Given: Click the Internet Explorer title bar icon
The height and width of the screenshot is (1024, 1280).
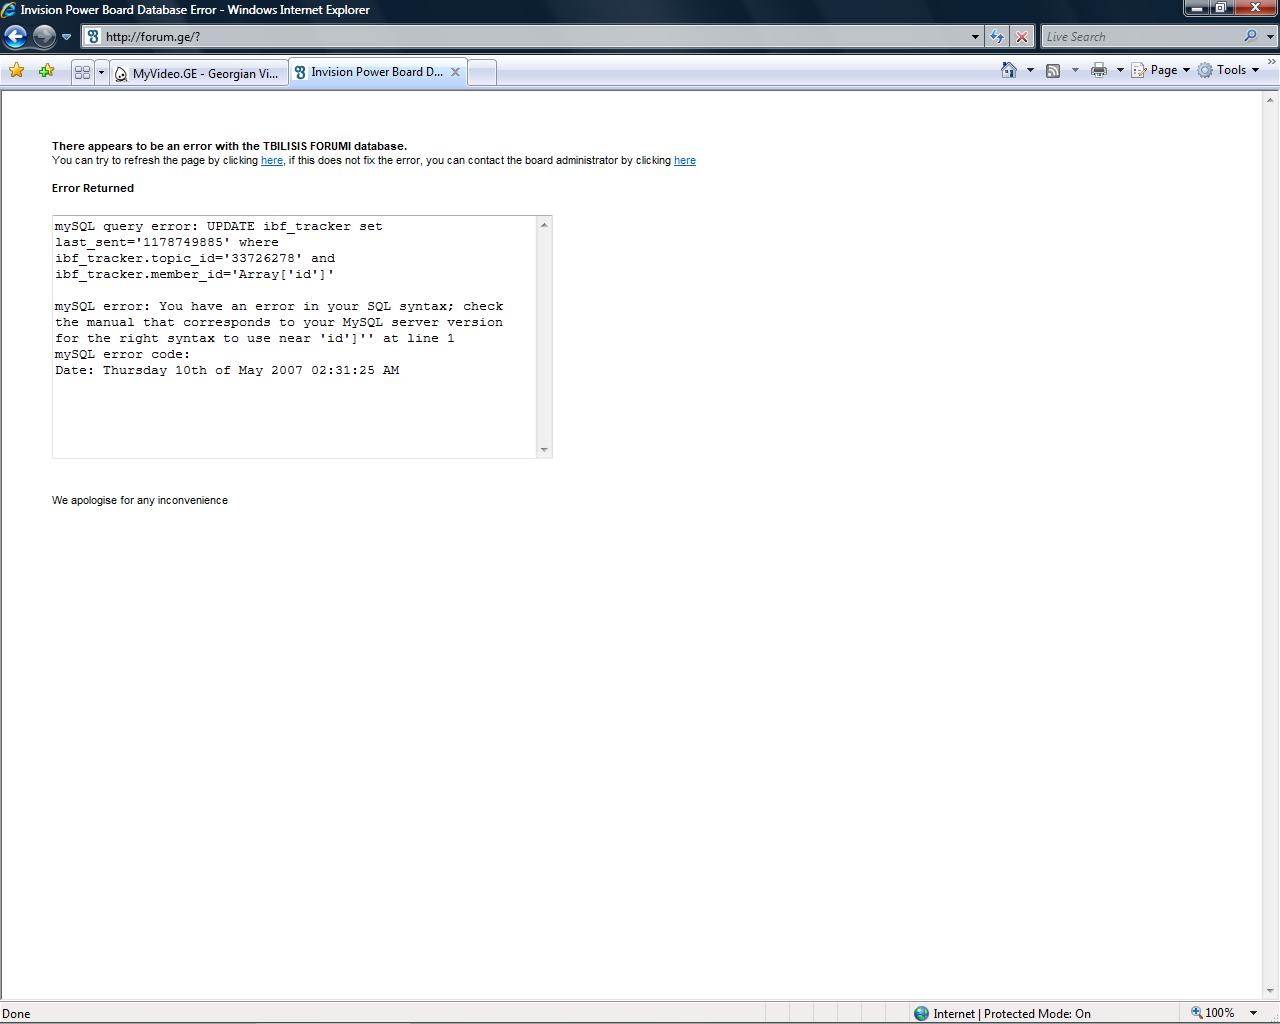Looking at the screenshot, I should click(9, 10).
